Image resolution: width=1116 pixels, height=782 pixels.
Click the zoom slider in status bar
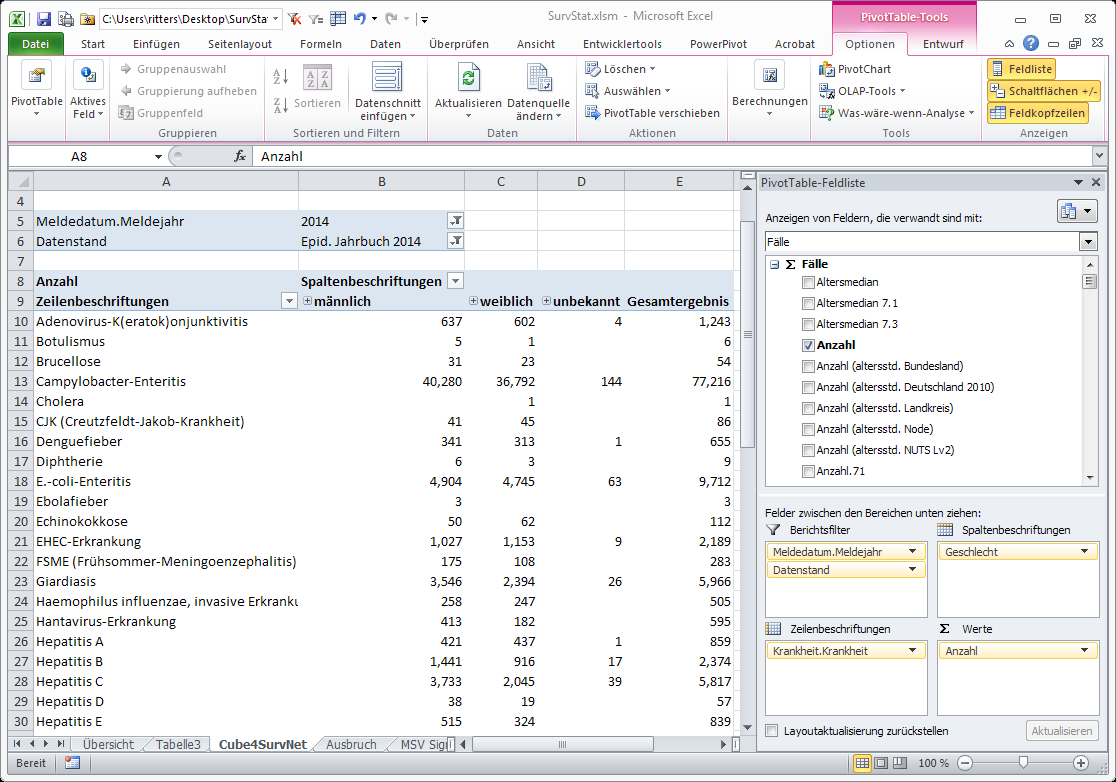pyautogui.click(x=1022, y=763)
